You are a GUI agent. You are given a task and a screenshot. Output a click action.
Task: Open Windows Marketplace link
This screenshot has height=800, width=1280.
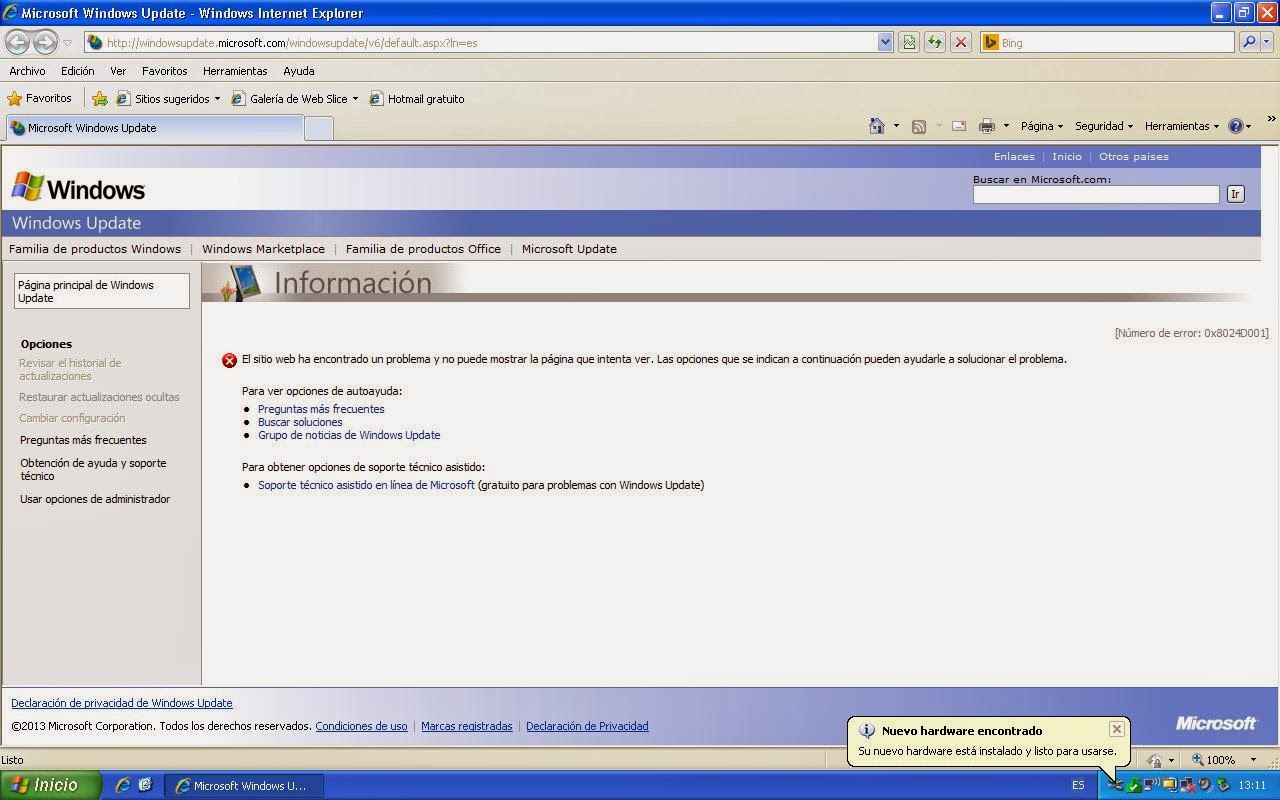point(263,249)
